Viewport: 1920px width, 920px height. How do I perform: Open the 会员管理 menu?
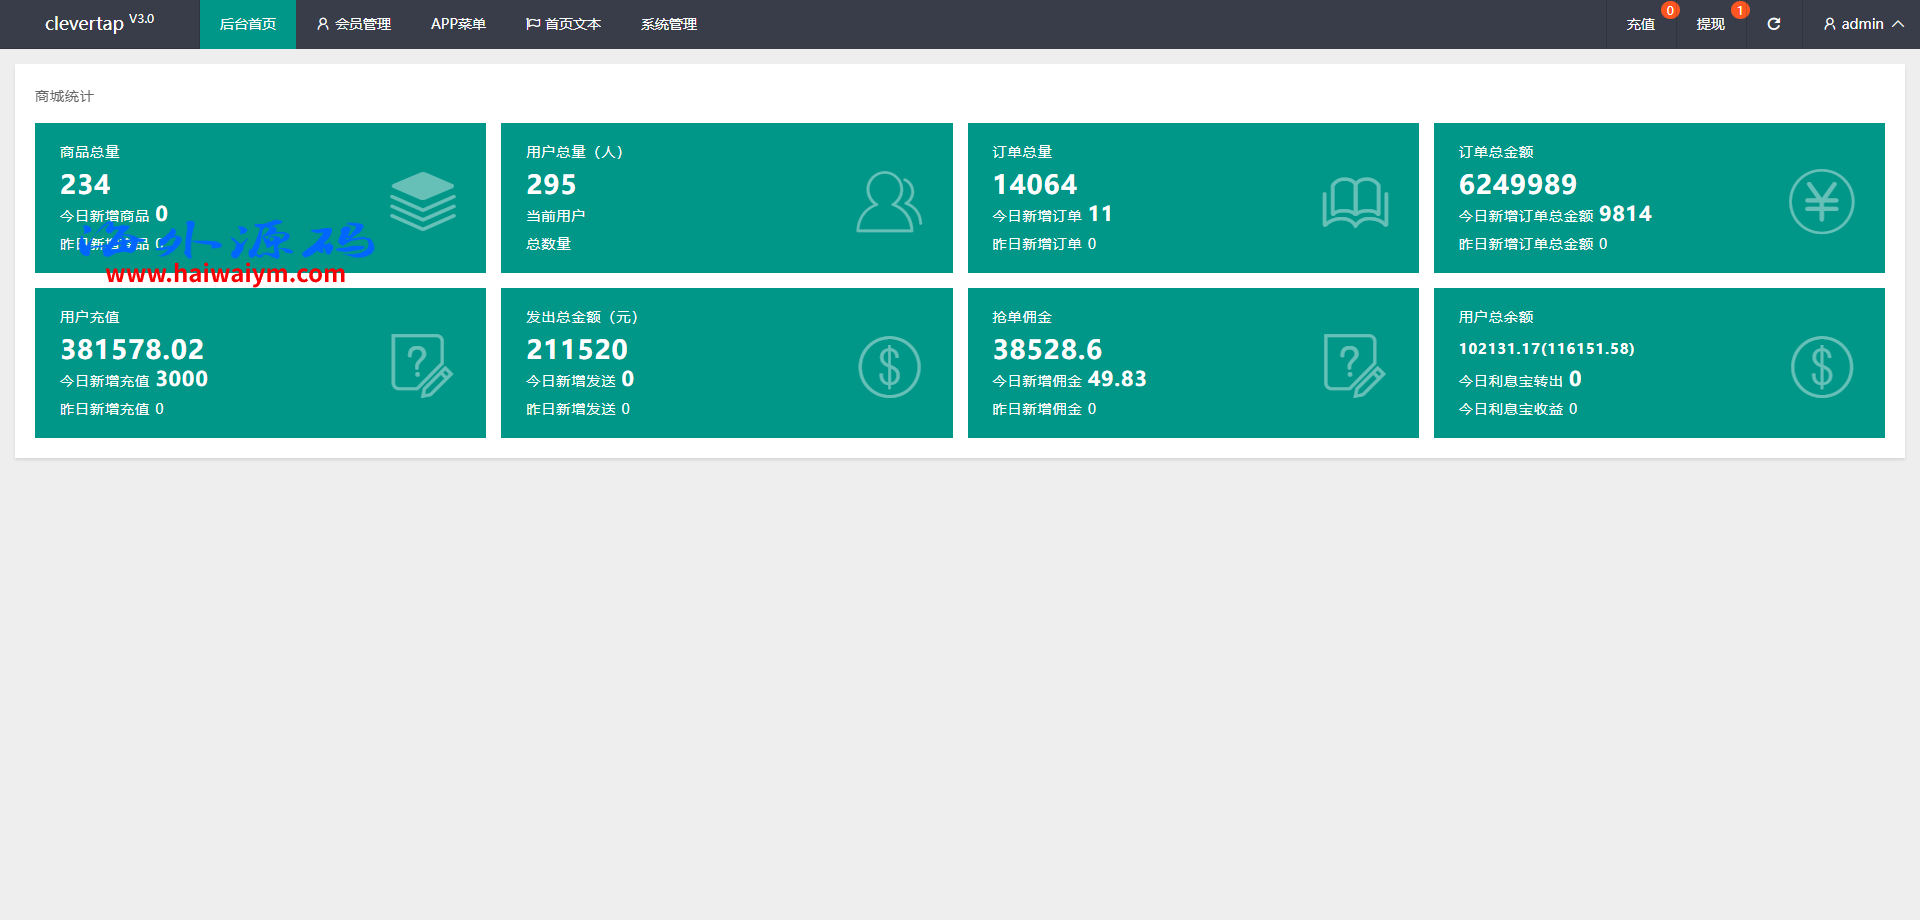(x=353, y=24)
